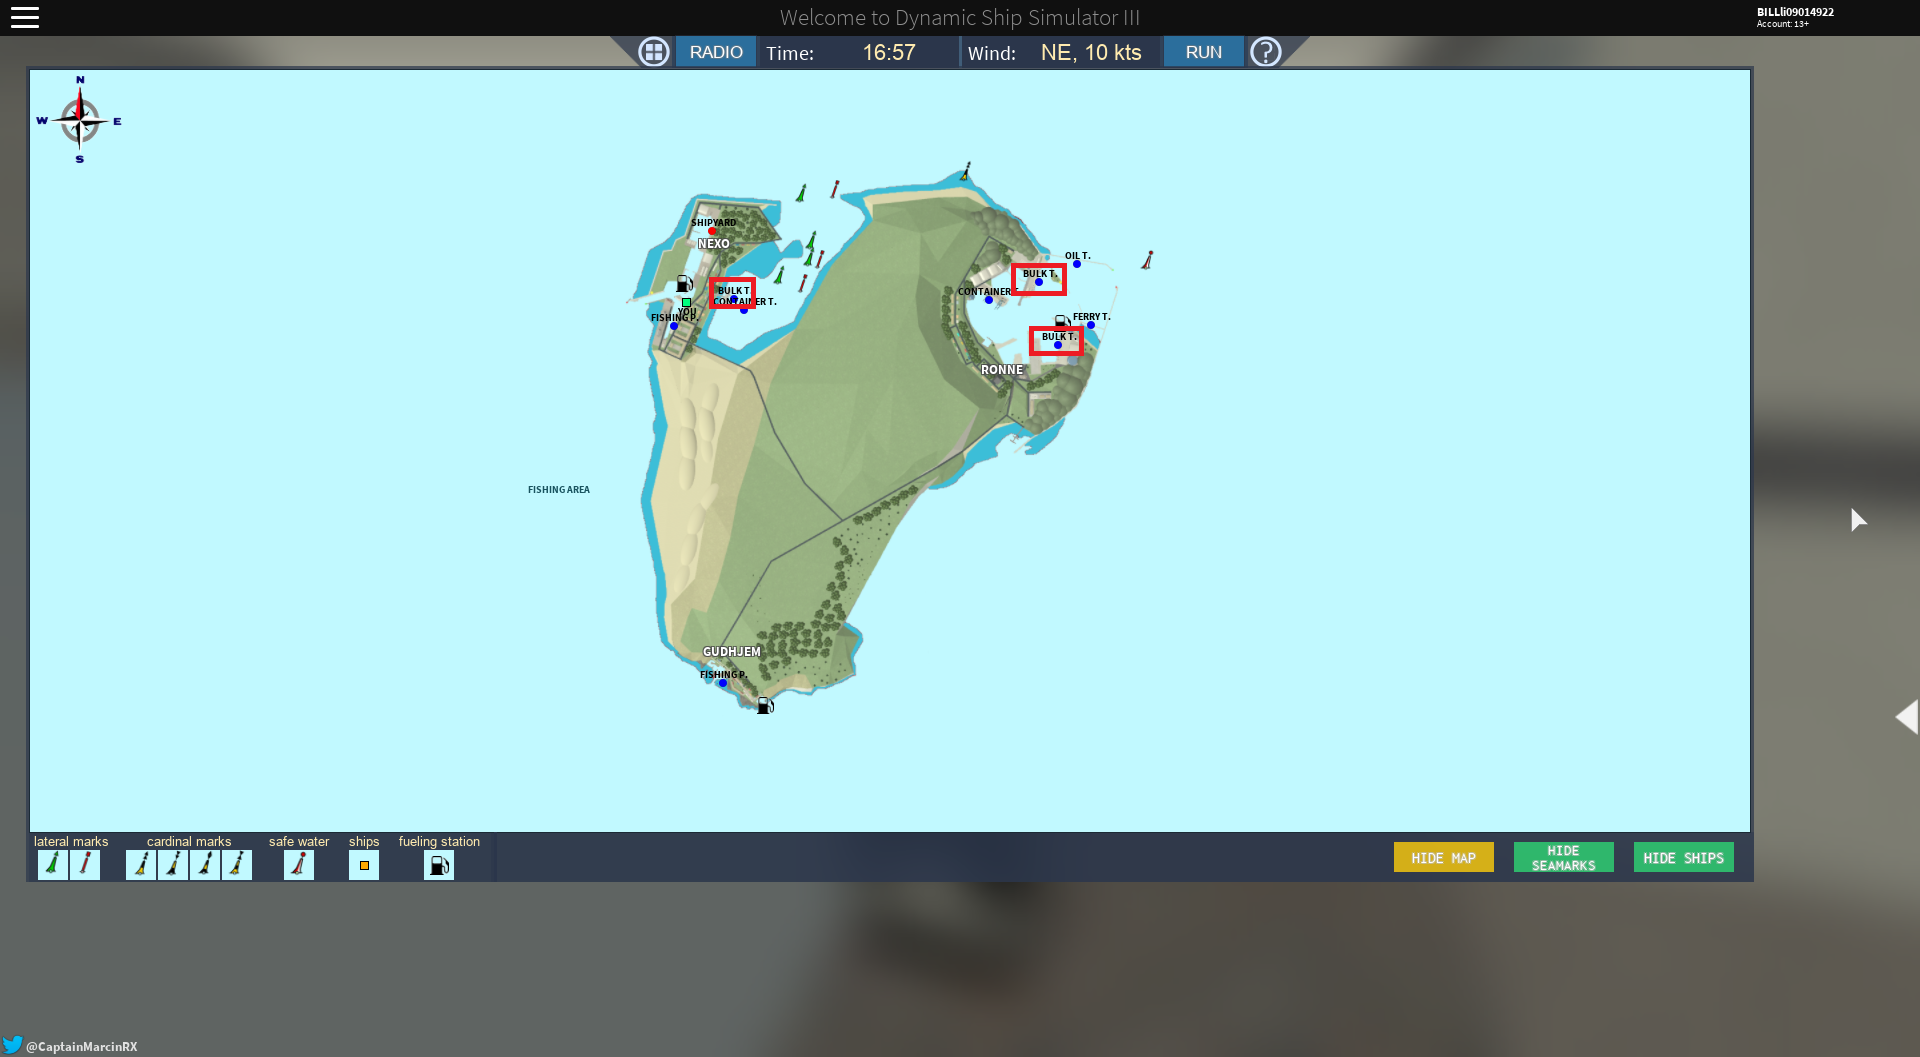Select the red lateral mark legend icon

tap(85, 865)
